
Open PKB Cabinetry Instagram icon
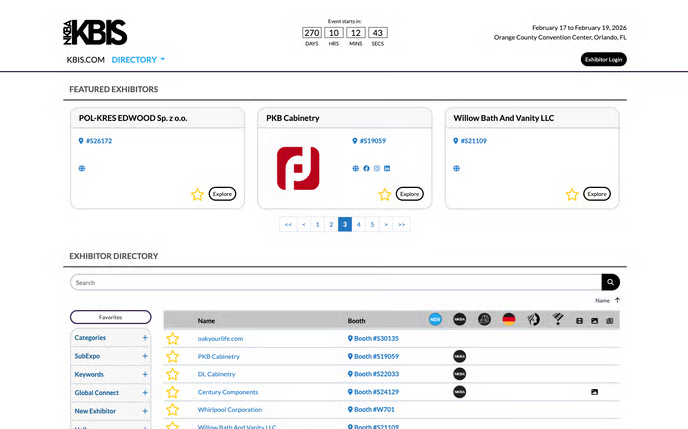click(377, 168)
